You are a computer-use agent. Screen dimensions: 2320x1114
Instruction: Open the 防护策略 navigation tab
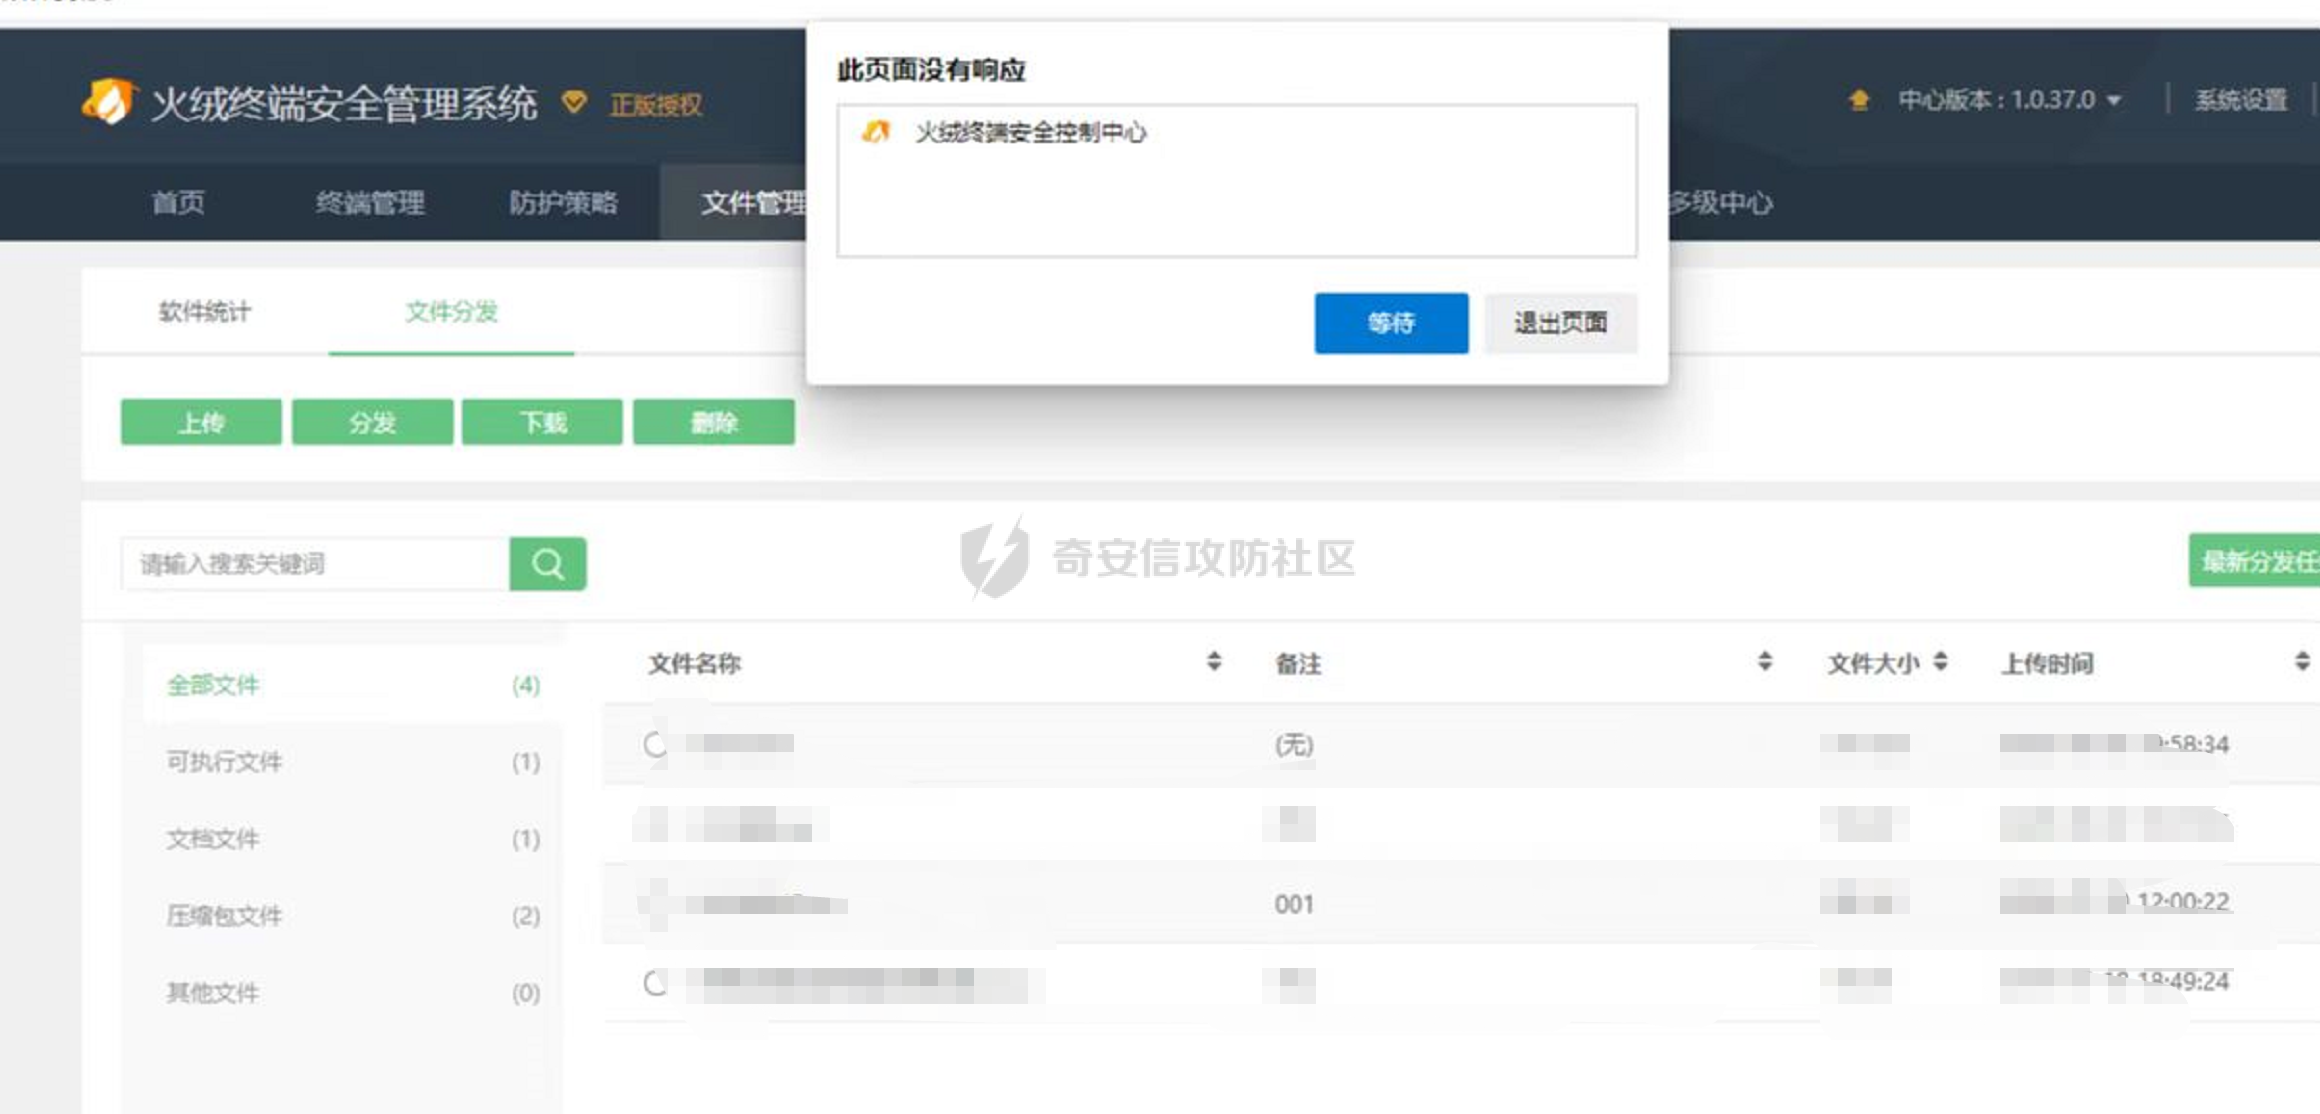point(564,203)
